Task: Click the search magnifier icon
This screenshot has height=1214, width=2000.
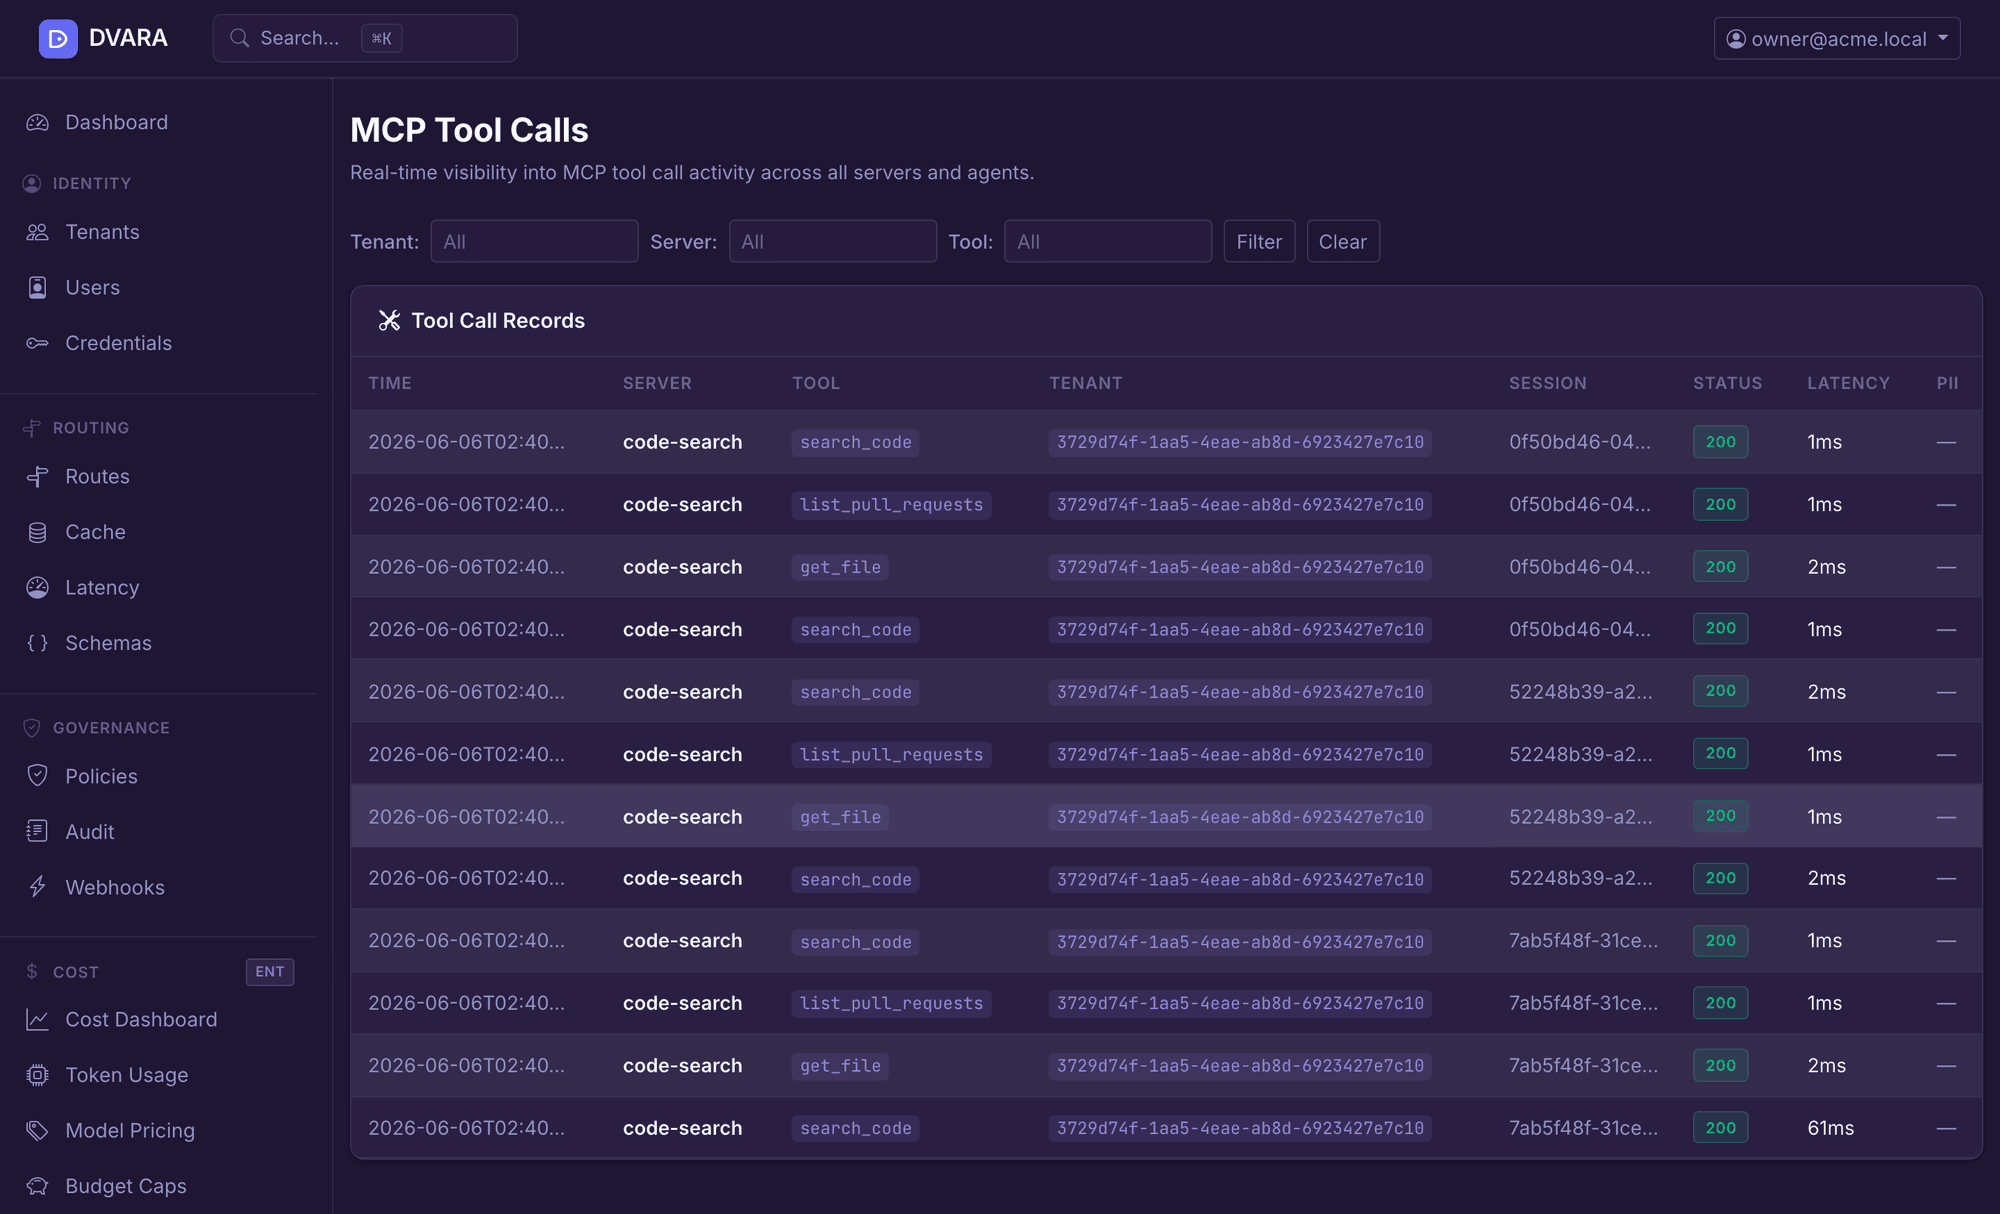Action: pos(240,38)
